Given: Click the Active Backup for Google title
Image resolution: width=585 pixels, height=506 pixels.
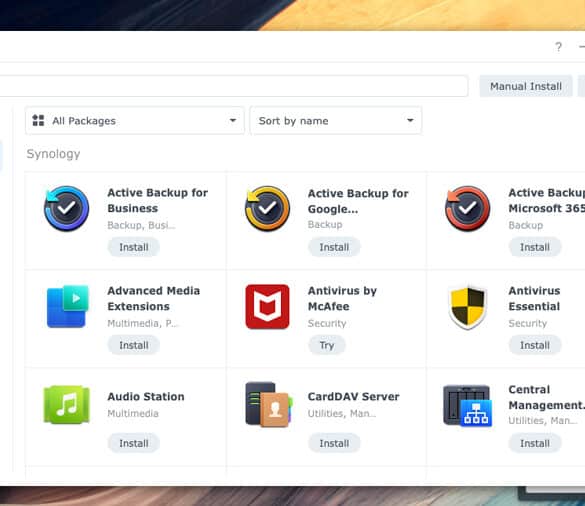Looking at the screenshot, I should point(358,201).
